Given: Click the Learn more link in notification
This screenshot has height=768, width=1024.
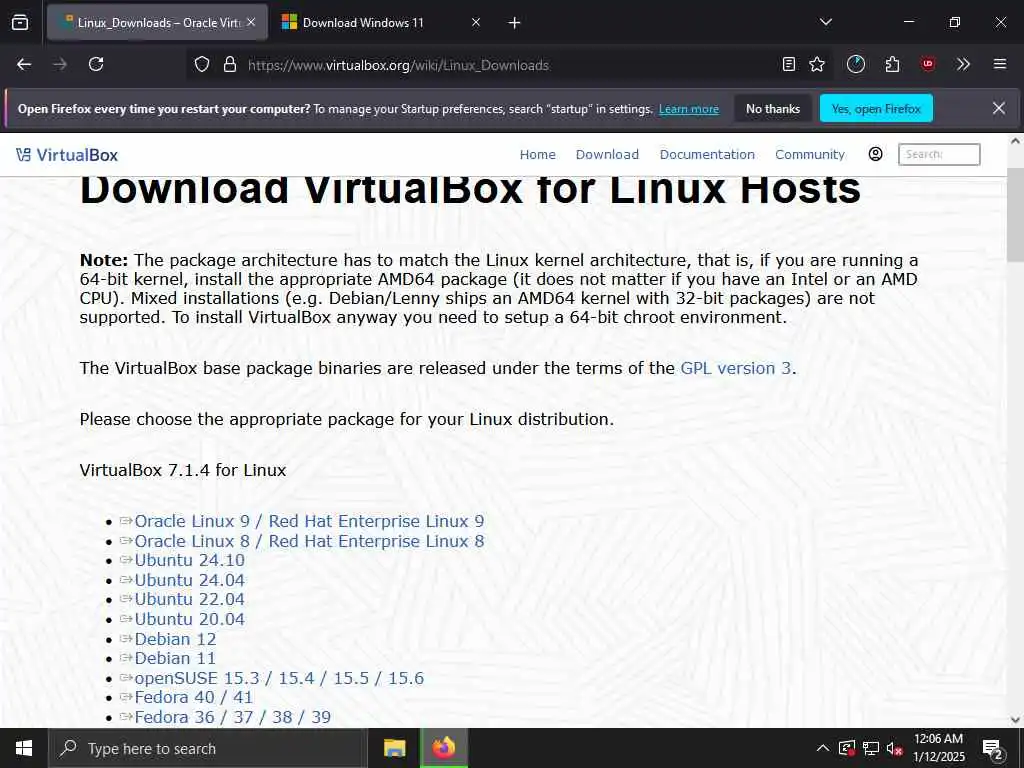Looking at the screenshot, I should point(689,109).
